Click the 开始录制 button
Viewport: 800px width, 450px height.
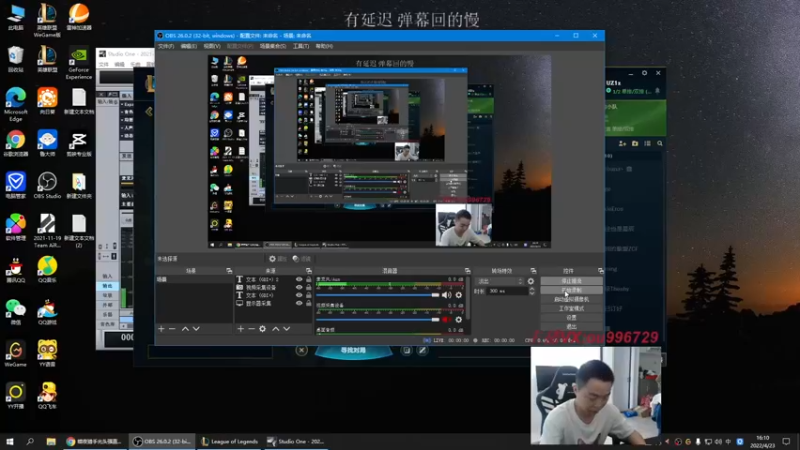tap(571, 290)
